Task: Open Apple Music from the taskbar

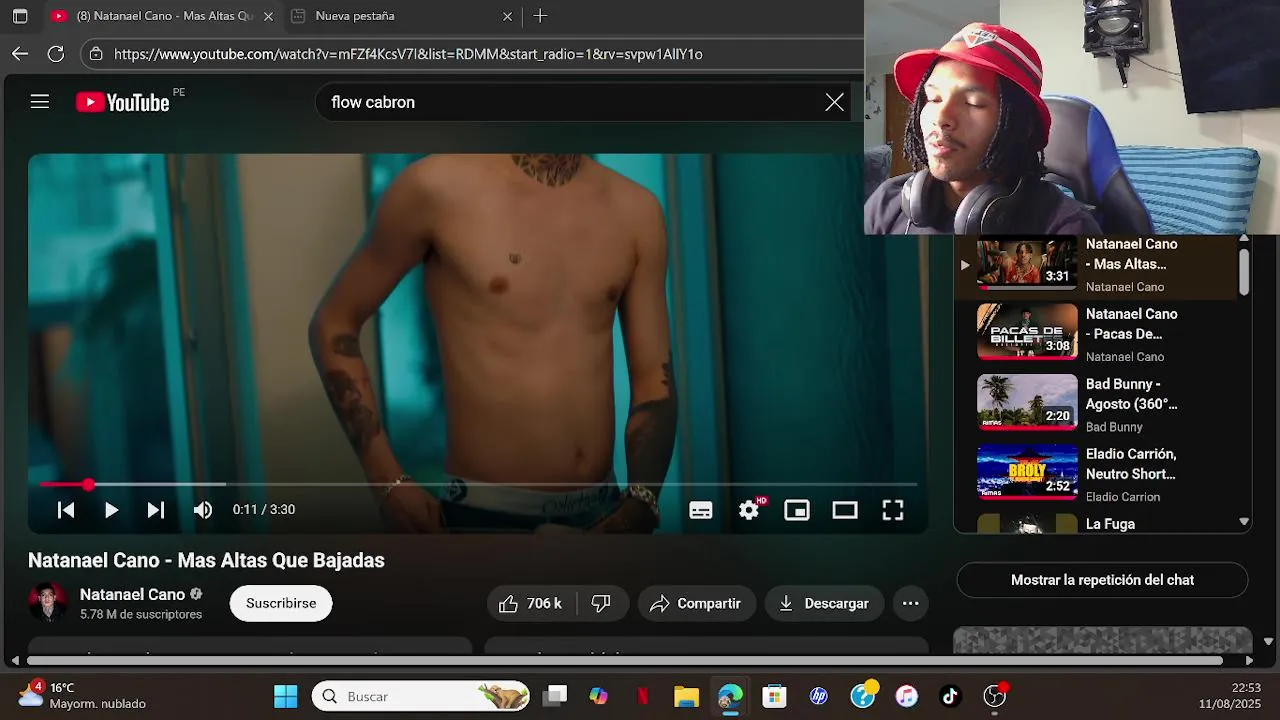Action: pyautogui.click(x=907, y=696)
